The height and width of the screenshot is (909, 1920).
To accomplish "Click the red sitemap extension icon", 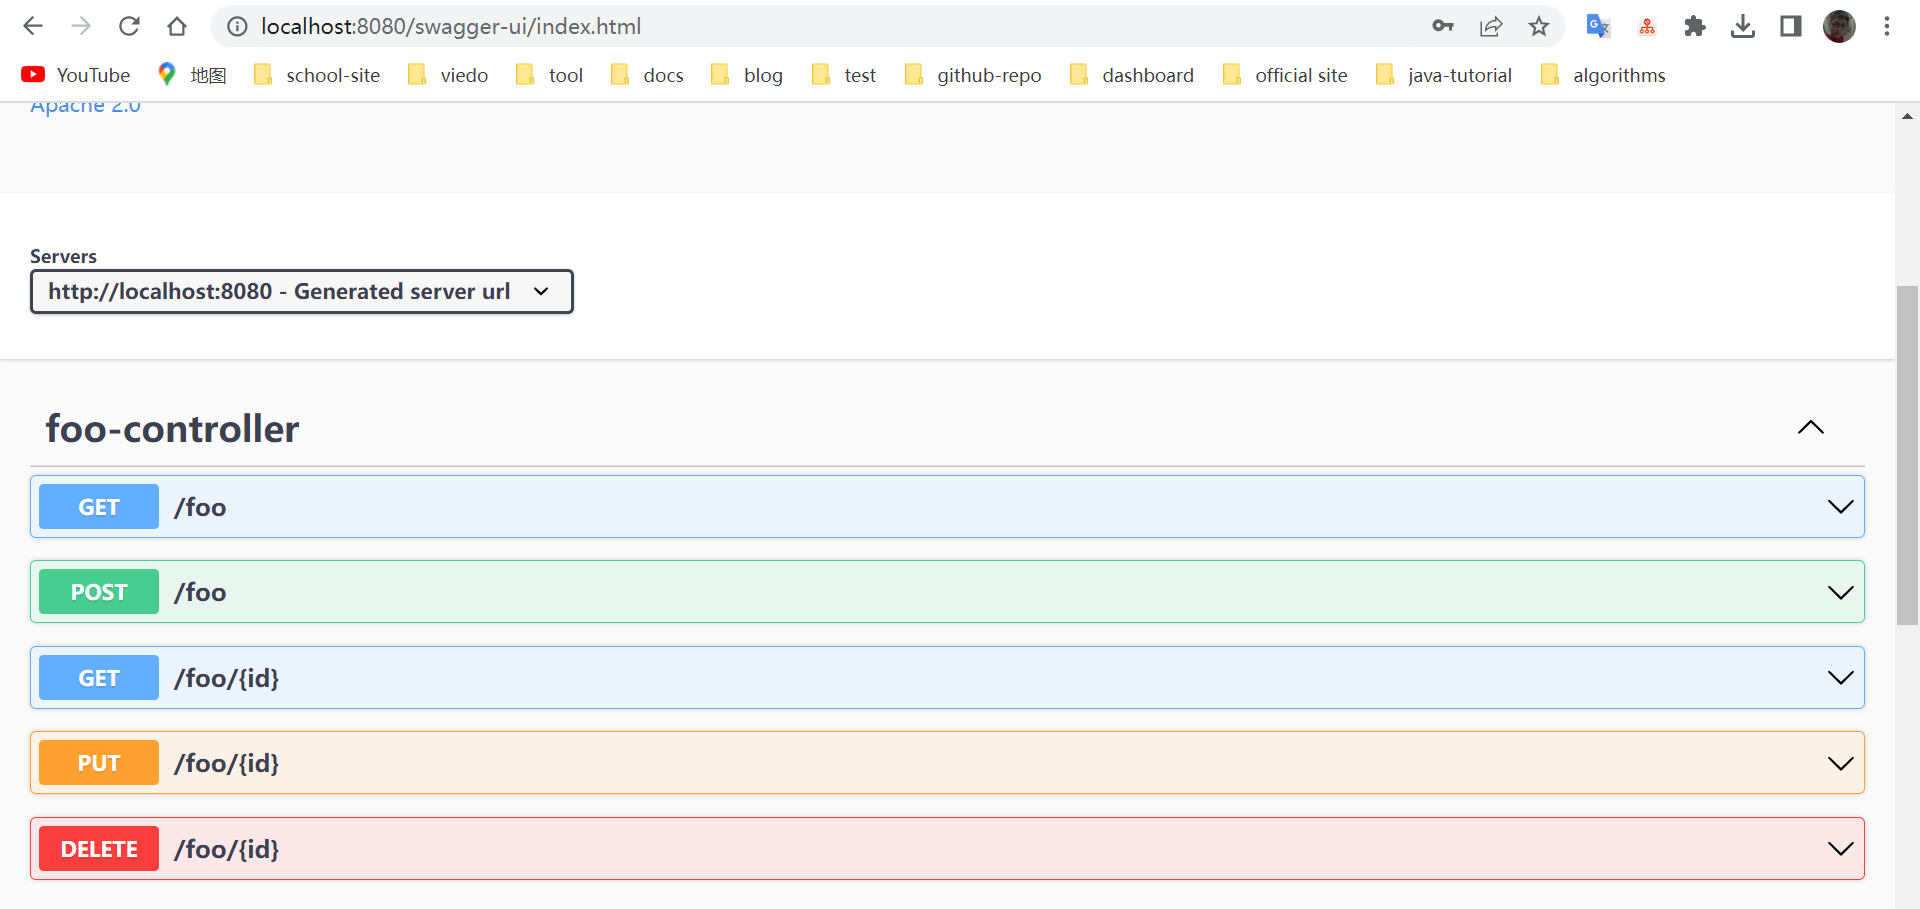I will pos(1647,26).
